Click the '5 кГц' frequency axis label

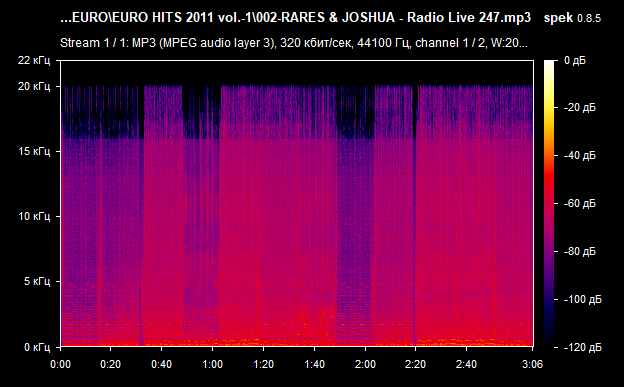(37, 281)
